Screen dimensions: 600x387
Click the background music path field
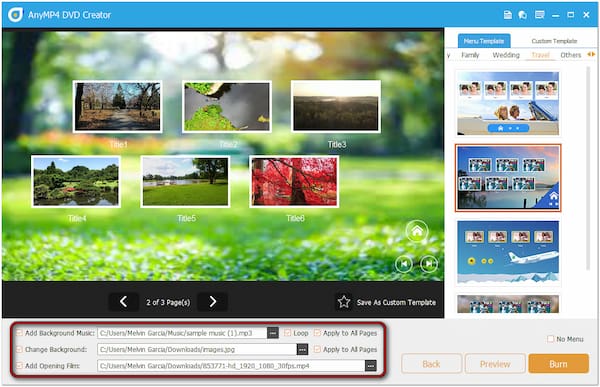point(183,333)
